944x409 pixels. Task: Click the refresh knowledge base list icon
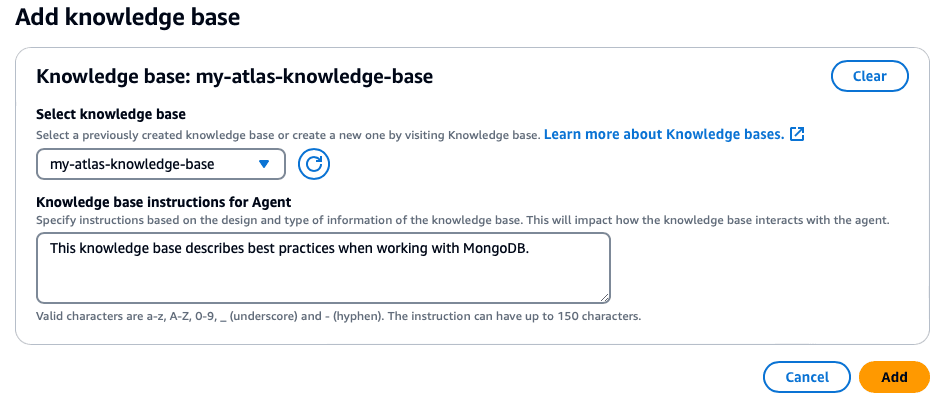point(314,164)
